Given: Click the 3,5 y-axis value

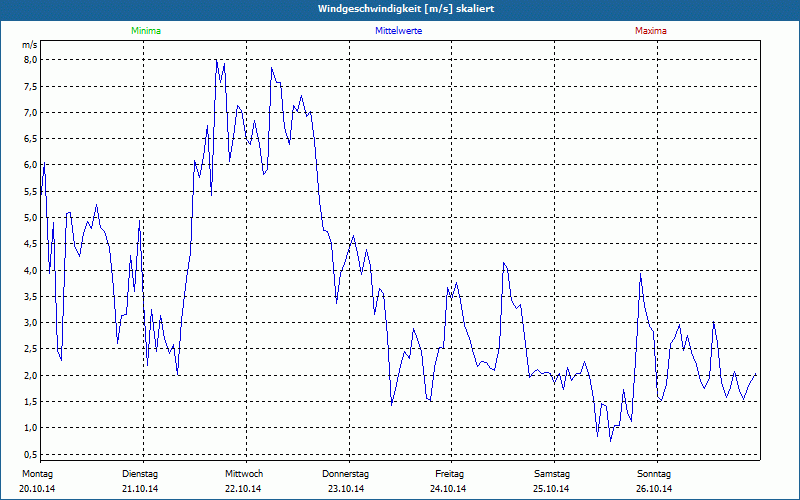Looking at the screenshot, I should click(31, 296).
